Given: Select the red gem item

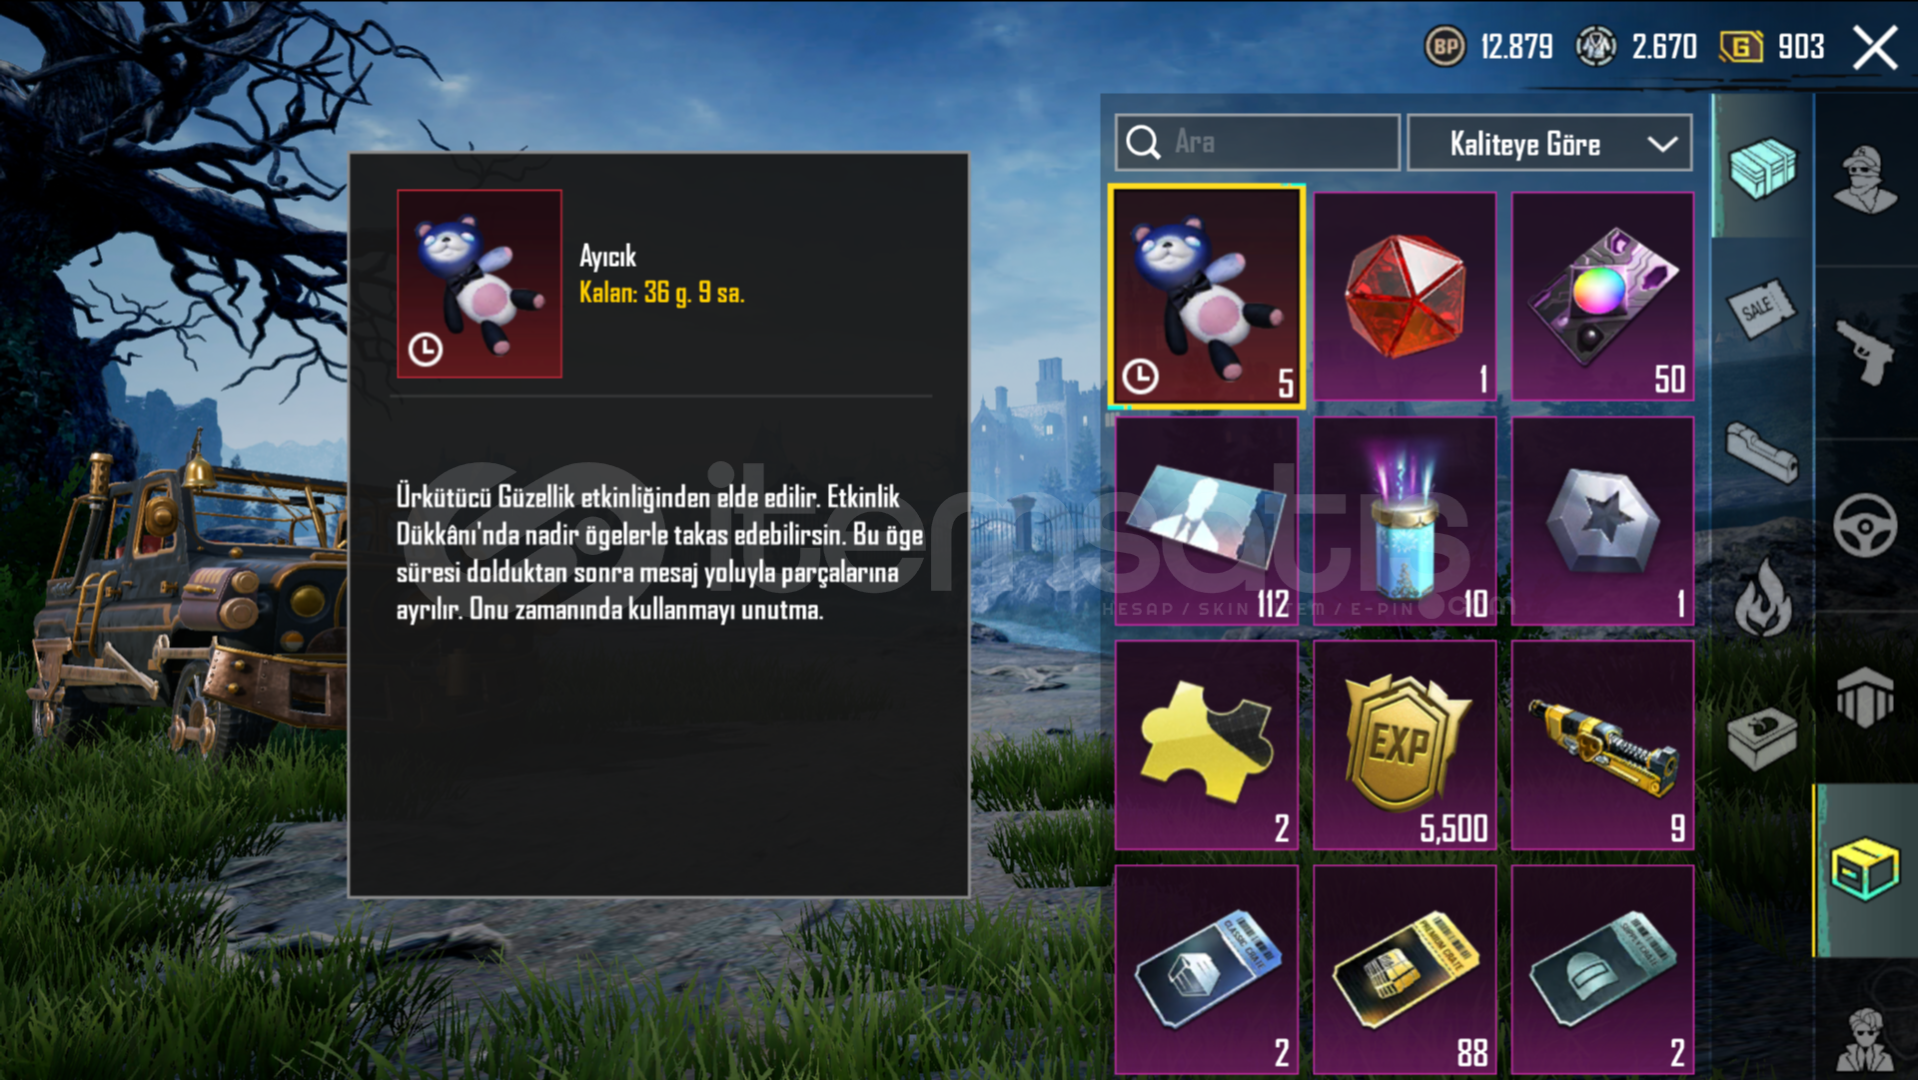Looking at the screenshot, I should point(1405,297).
